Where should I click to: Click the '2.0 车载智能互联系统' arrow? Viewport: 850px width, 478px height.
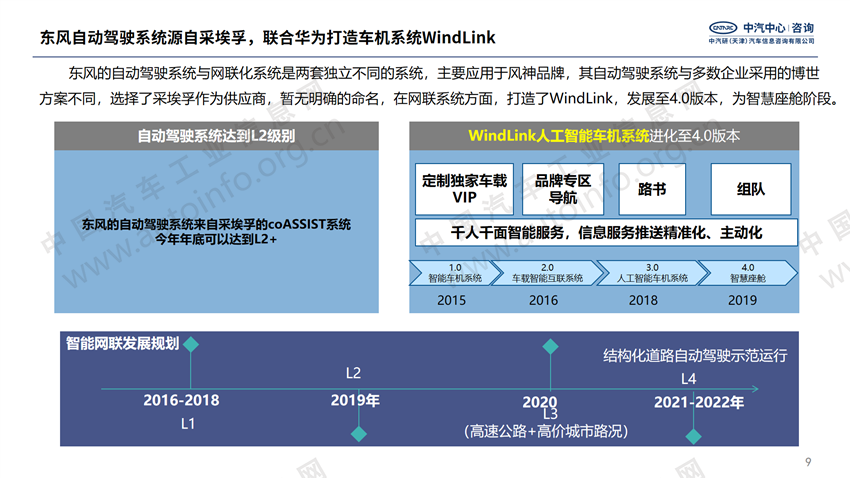click(x=548, y=273)
